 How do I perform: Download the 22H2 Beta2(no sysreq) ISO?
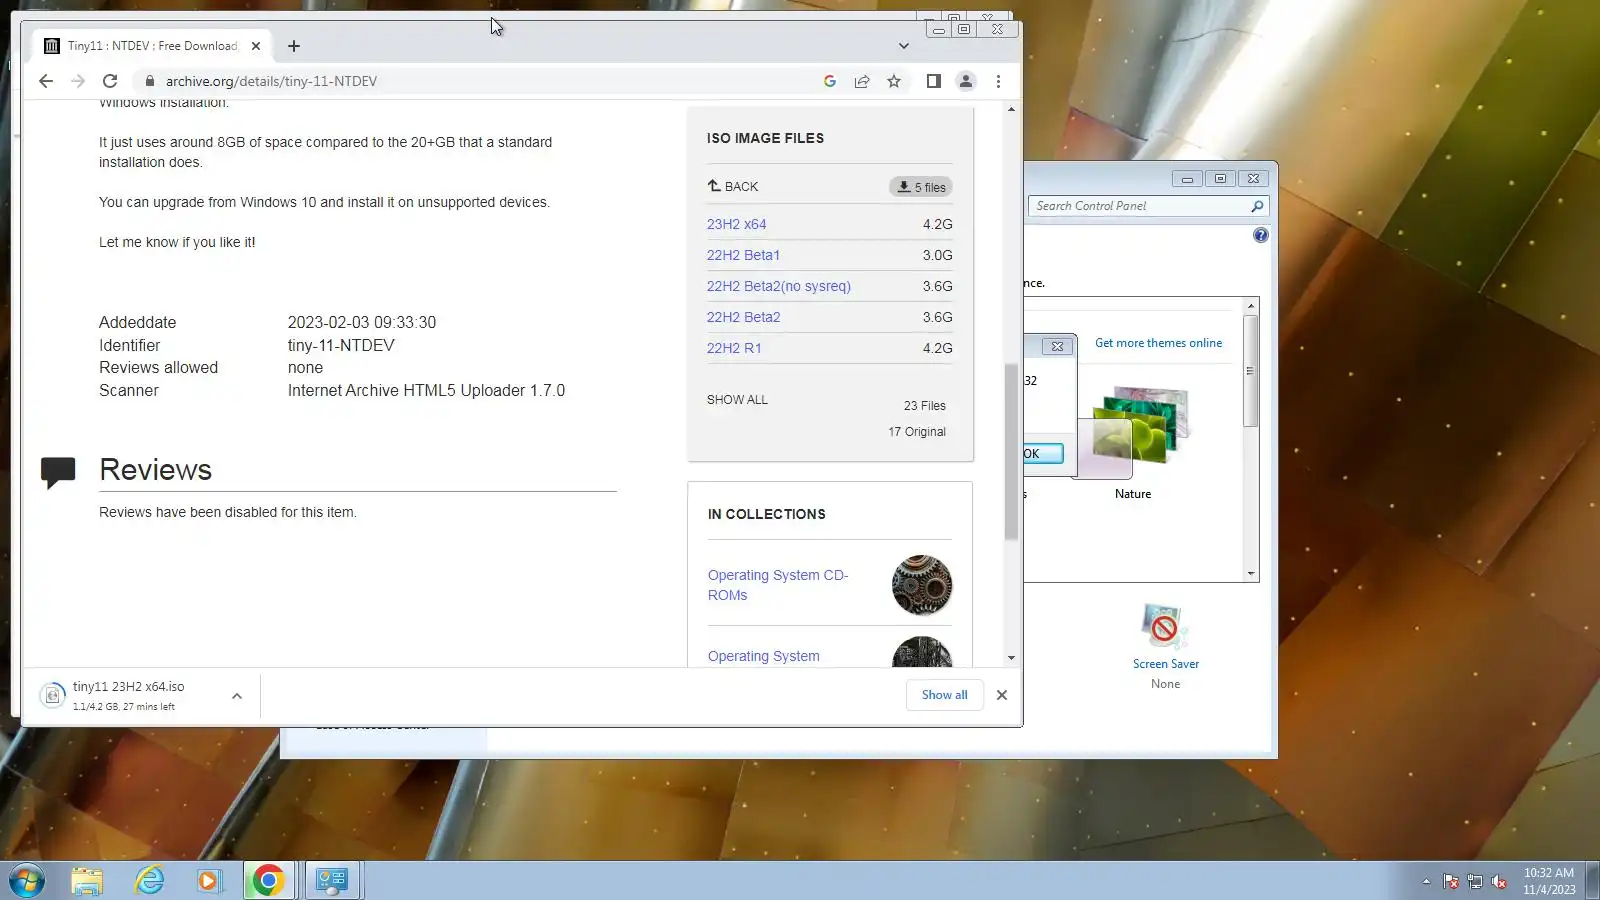779,286
